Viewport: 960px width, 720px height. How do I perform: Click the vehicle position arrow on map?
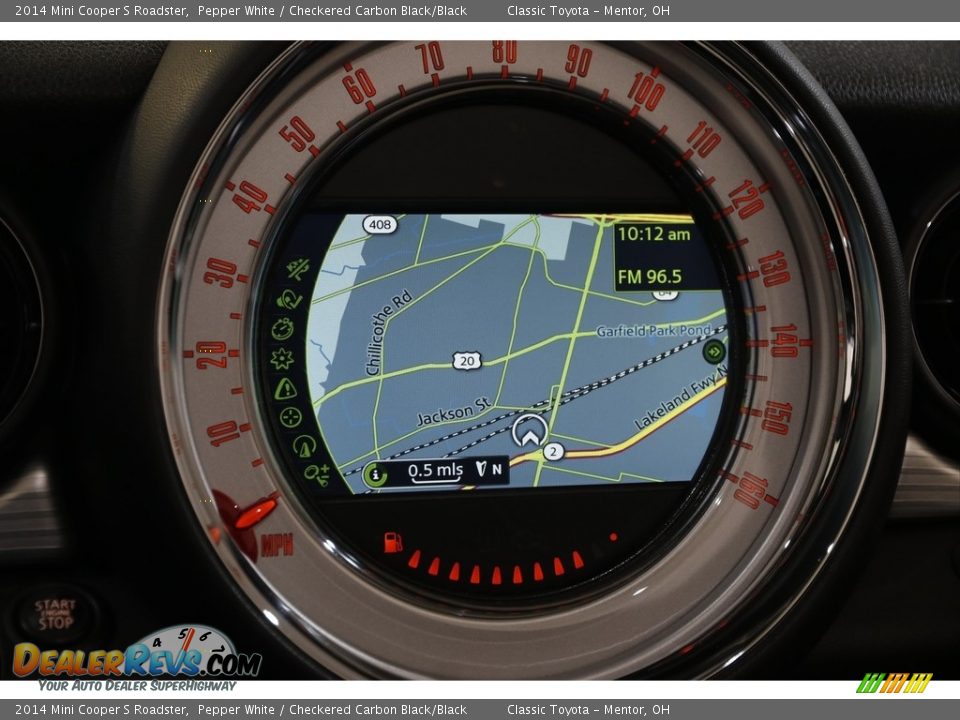point(529,431)
